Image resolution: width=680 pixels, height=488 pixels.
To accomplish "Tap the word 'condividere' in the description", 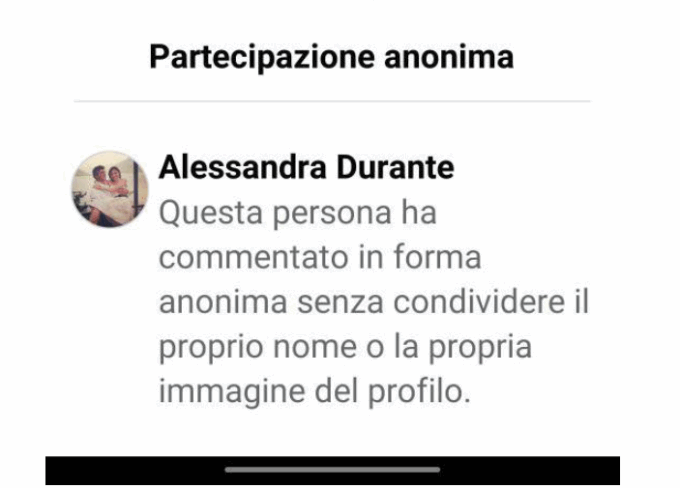I will [x=479, y=302].
